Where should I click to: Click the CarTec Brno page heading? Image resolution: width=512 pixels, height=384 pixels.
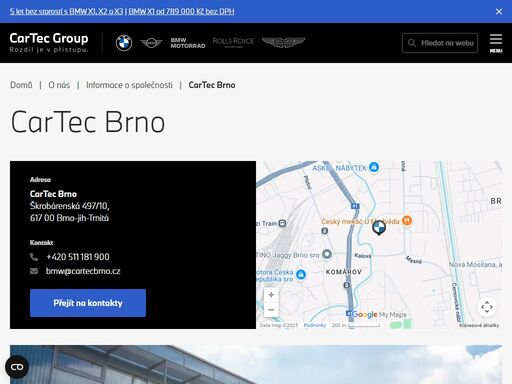pos(88,122)
